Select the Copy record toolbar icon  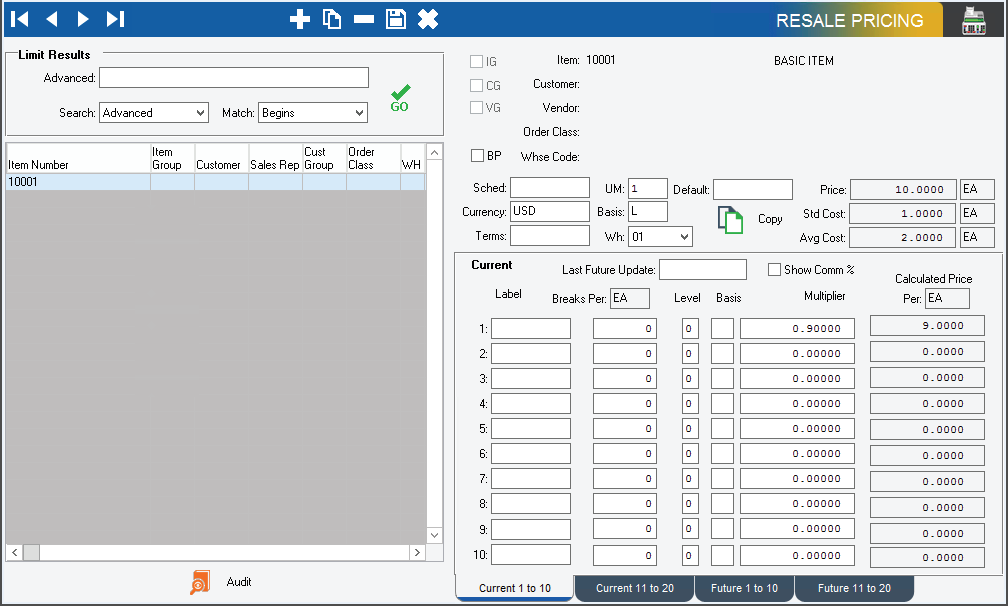click(331, 18)
